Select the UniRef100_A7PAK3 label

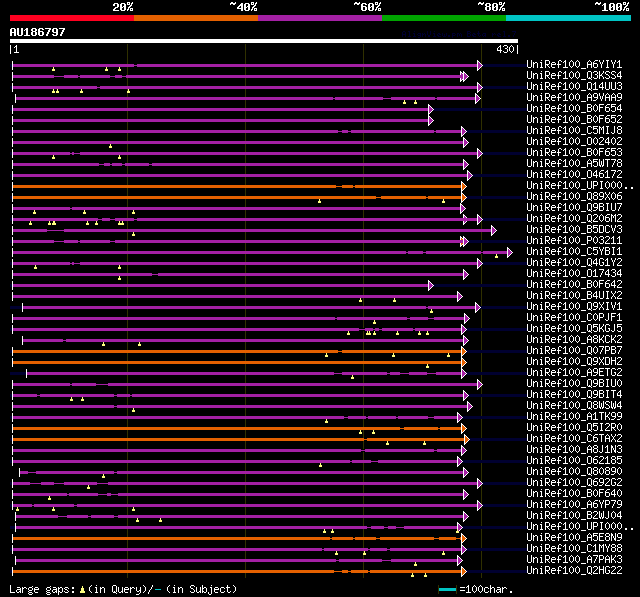[x=574, y=560]
